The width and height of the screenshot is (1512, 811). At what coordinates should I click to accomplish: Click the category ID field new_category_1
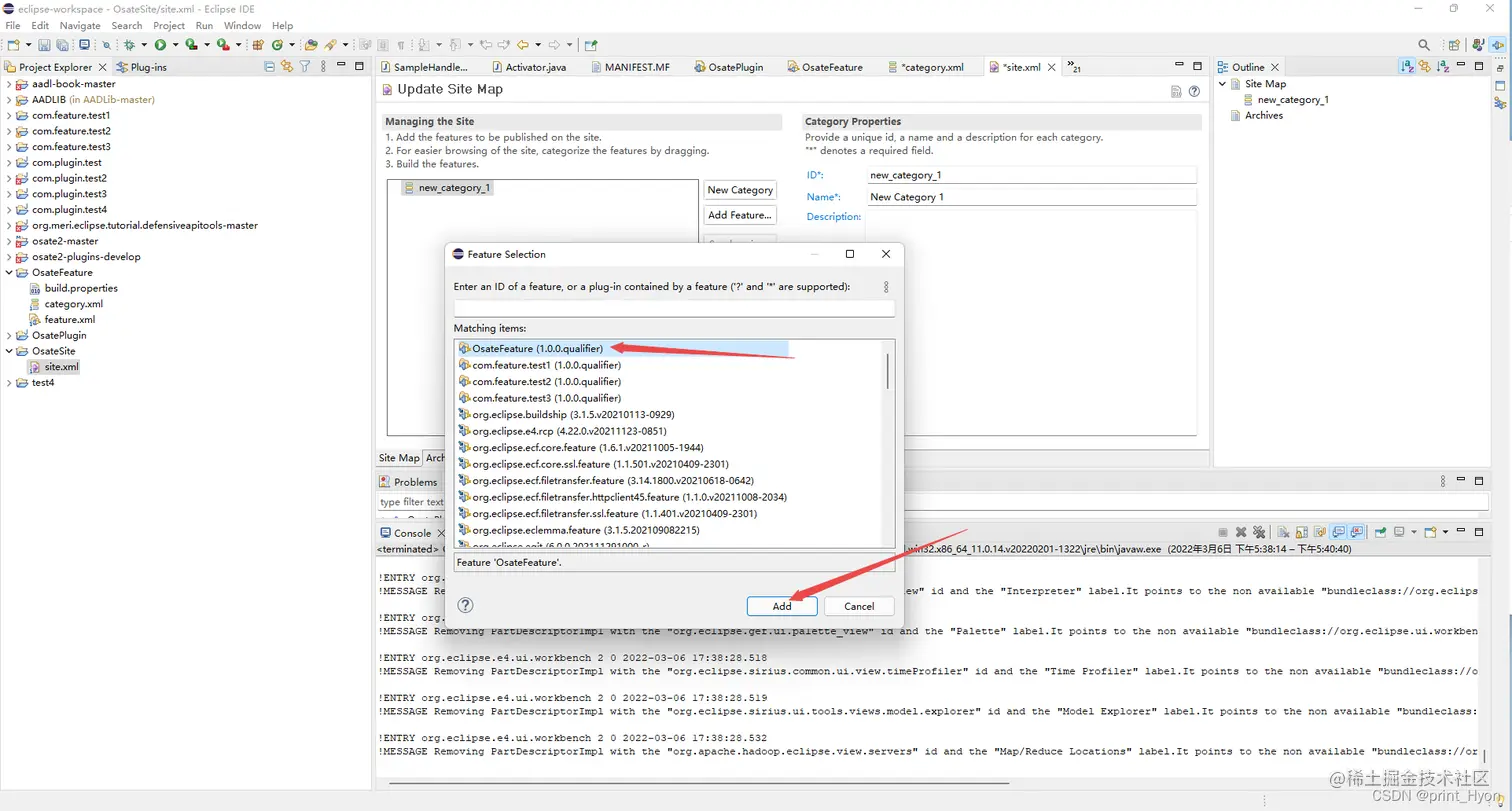(x=1031, y=175)
